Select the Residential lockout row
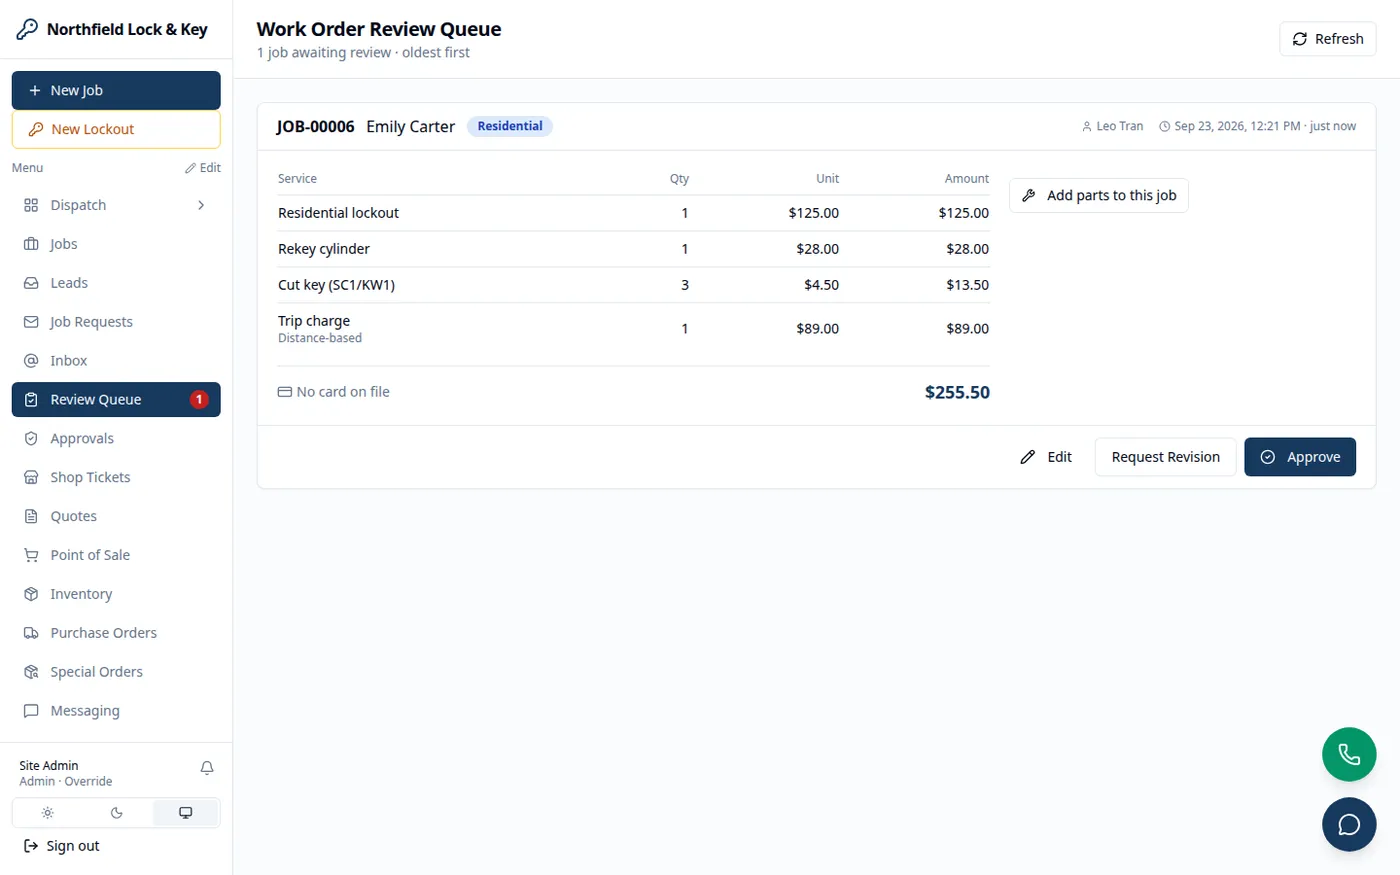 coord(633,213)
